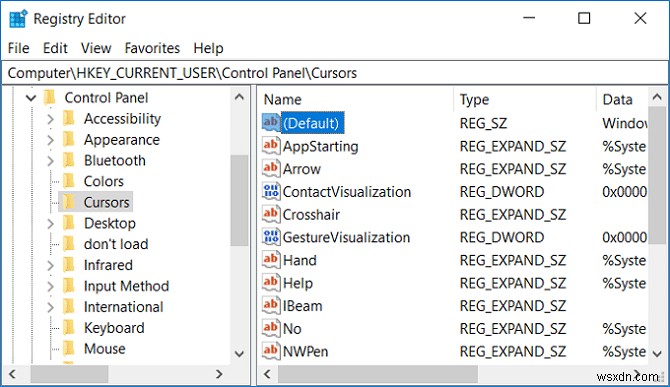Select the Crosshair value name
Viewport: 670px width, 387px height.
(311, 214)
